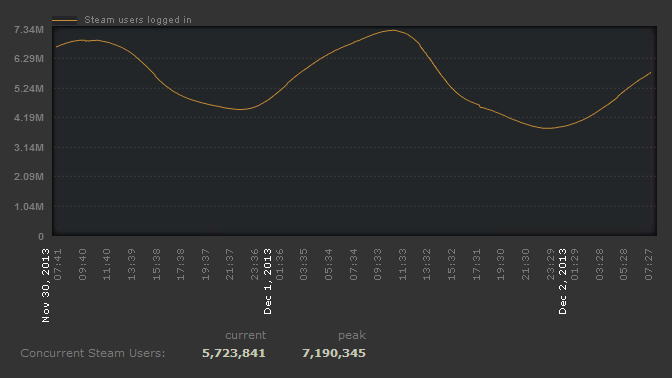Viewport: 672px width, 378px height.
Task: Click the graph's lowest dip near 23:29
Action: point(547,128)
